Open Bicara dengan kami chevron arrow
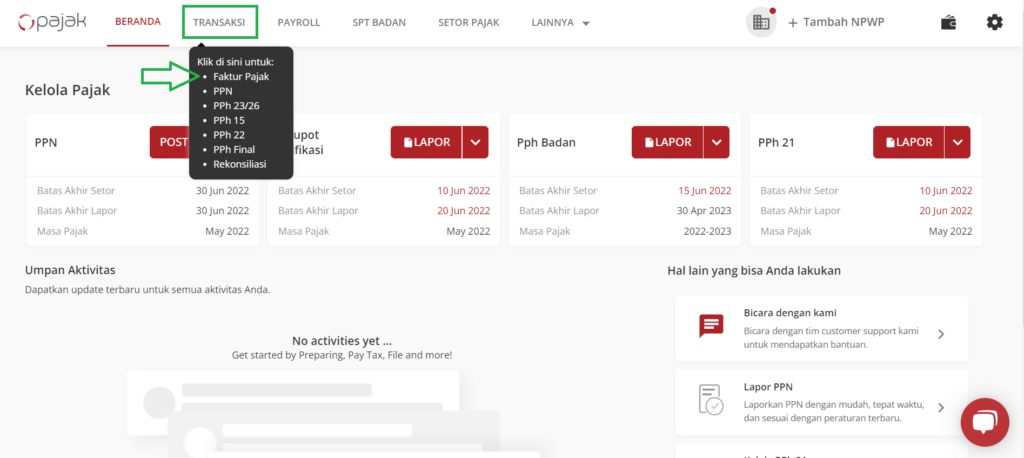Viewport: 1024px width, 458px height. click(941, 334)
